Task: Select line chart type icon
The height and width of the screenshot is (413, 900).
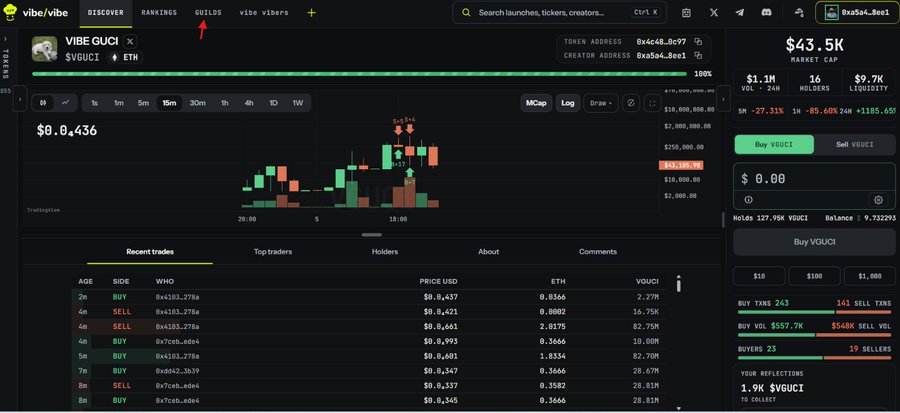Action: pos(65,103)
